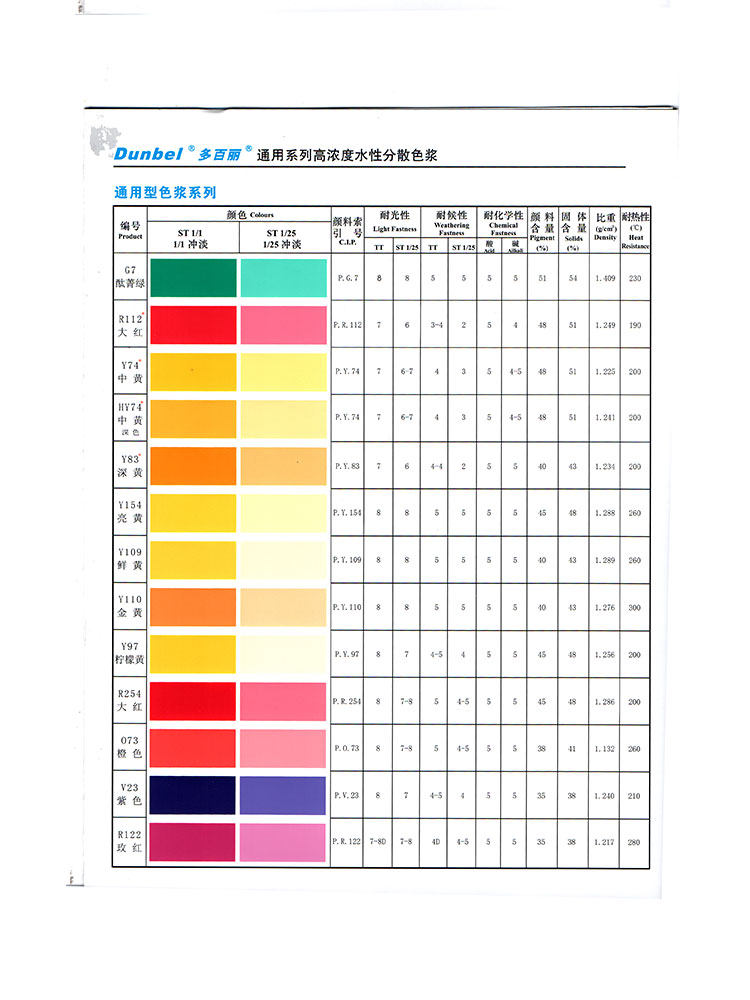Click heat resistance value '230'
Image resolution: width=750 pixels, height=1000 pixels.
[x=635, y=278]
